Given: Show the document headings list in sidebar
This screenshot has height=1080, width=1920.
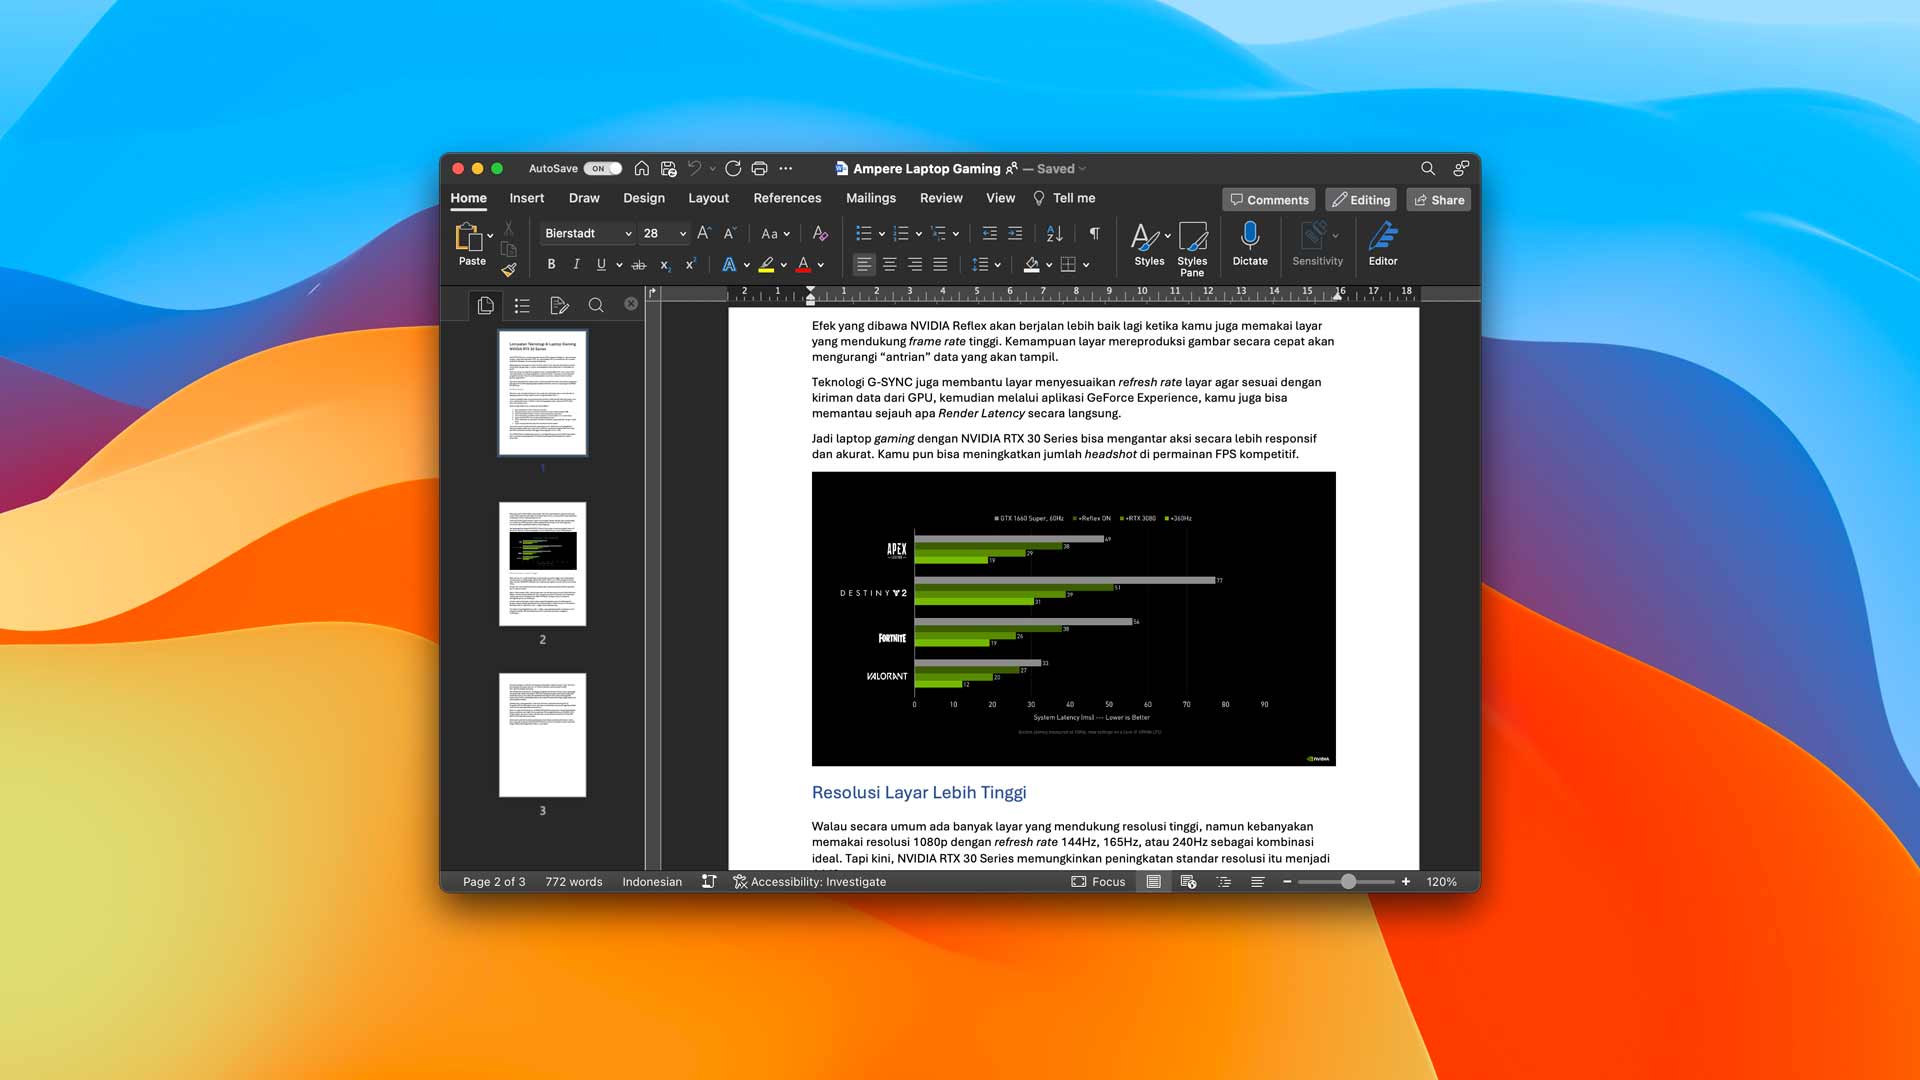Looking at the screenshot, I should (522, 305).
